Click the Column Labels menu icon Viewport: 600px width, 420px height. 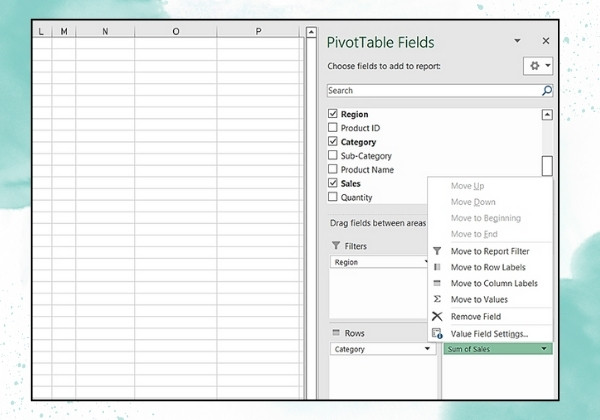click(x=437, y=283)
